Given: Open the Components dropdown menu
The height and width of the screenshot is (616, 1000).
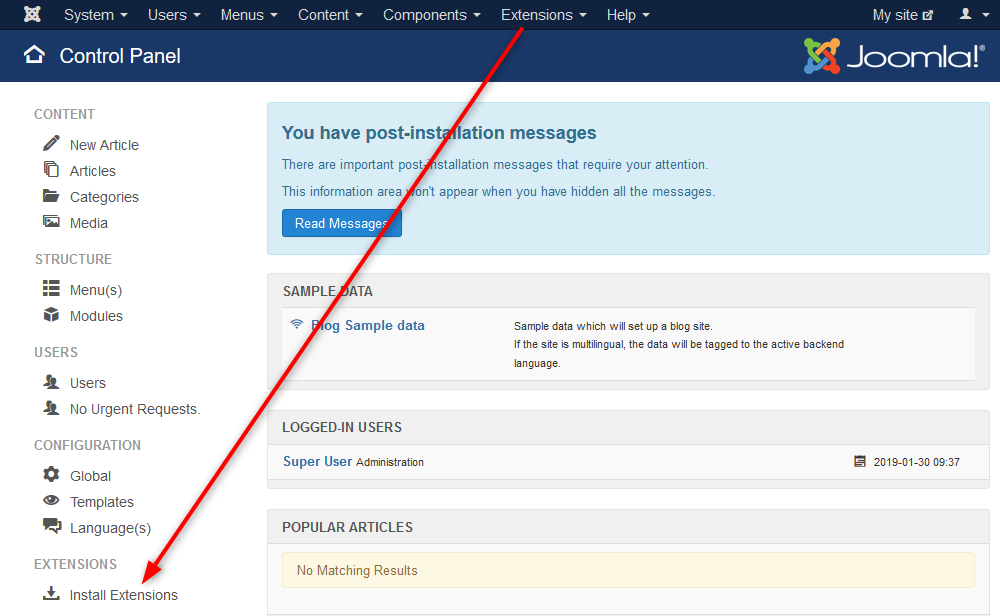Looking at the screenshot, I should (x=431, y=15).
